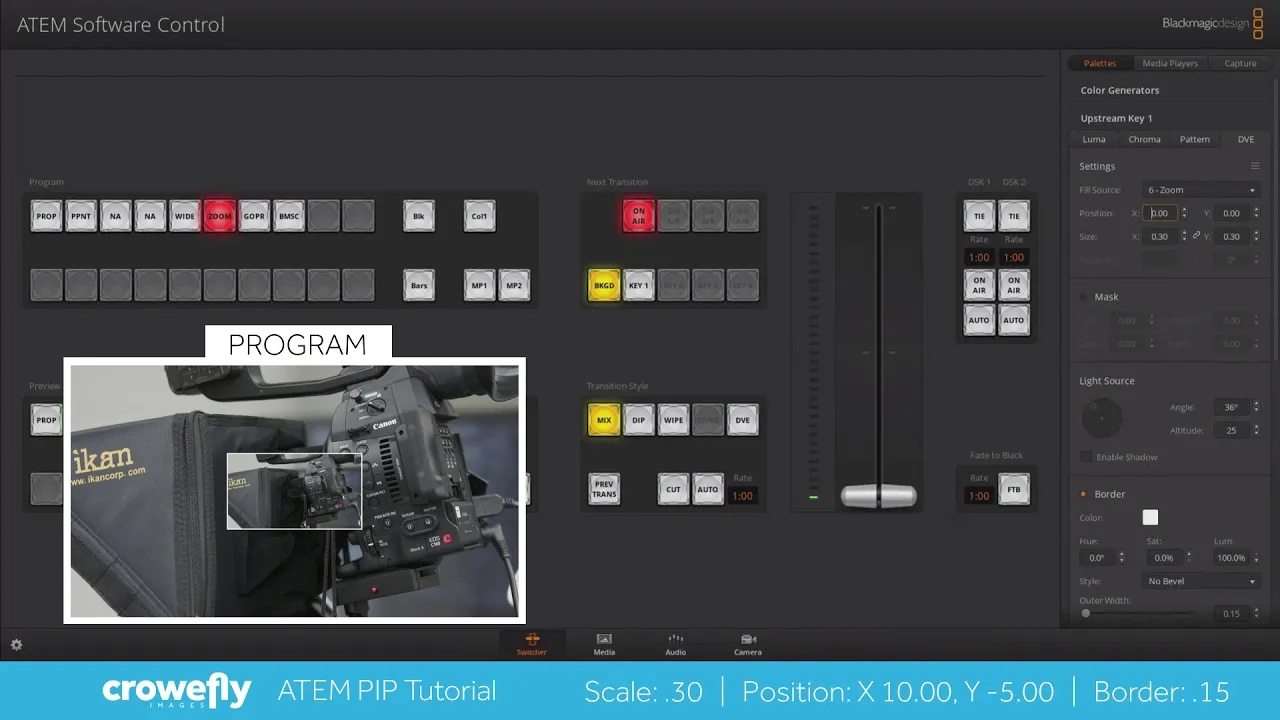
Task: Toggle KEY 1 in Next Transition
Action: pos(639,285)
